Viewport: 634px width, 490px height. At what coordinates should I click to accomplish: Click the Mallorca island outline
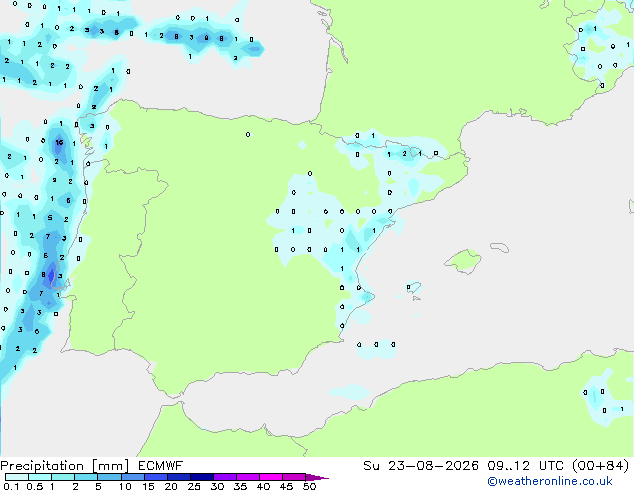[x=463, y=261]
